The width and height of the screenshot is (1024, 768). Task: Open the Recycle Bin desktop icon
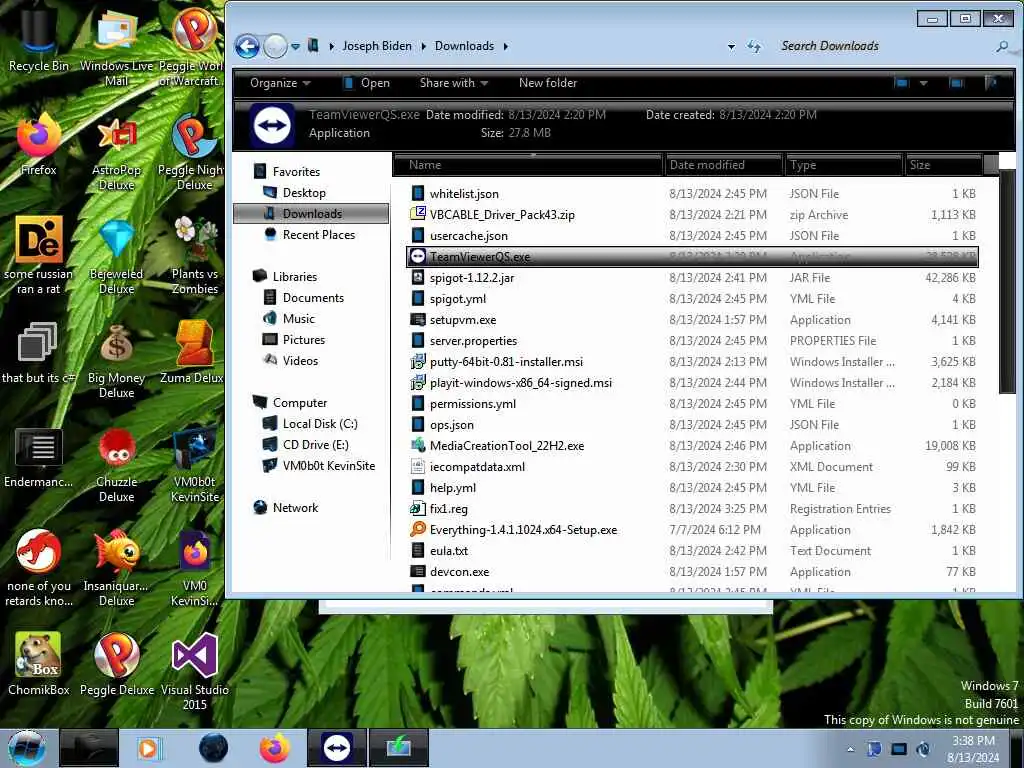pos(39,39)
